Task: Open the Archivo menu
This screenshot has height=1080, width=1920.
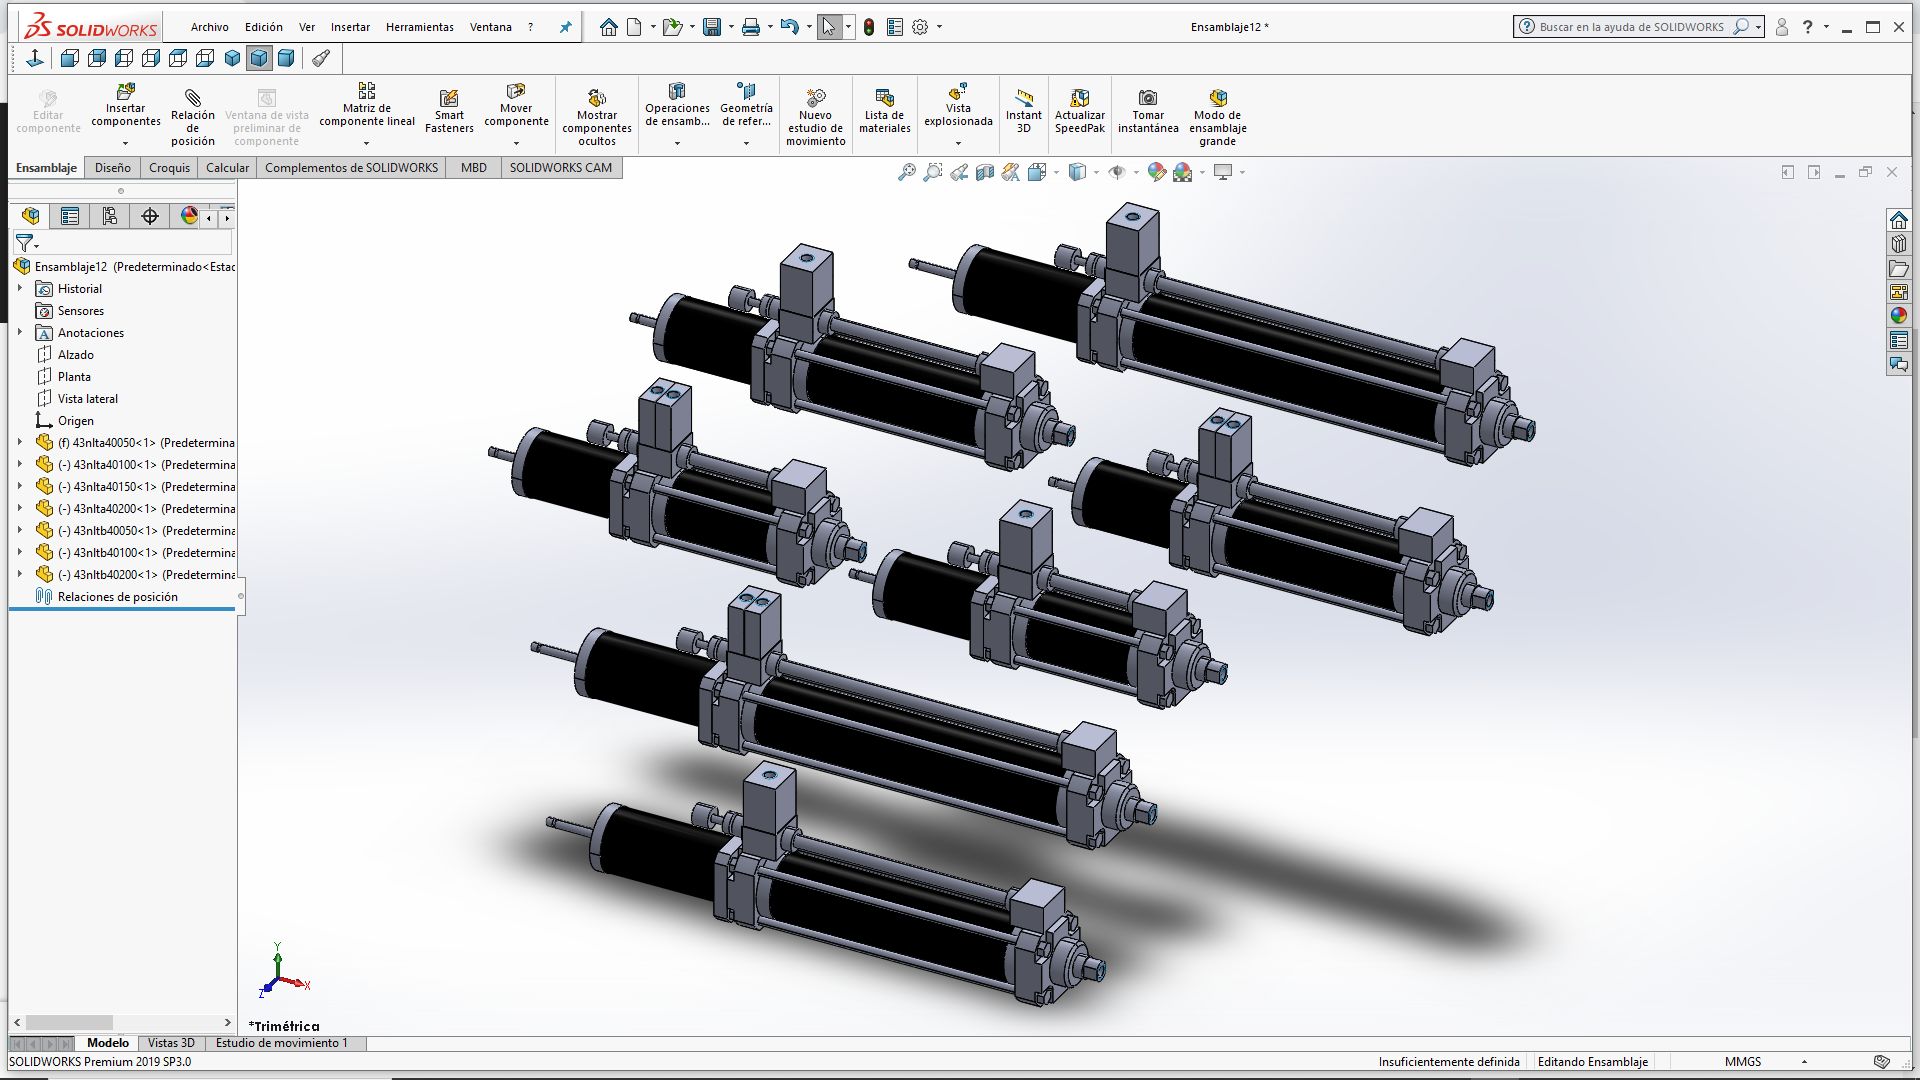Action: tap(209, 27)
